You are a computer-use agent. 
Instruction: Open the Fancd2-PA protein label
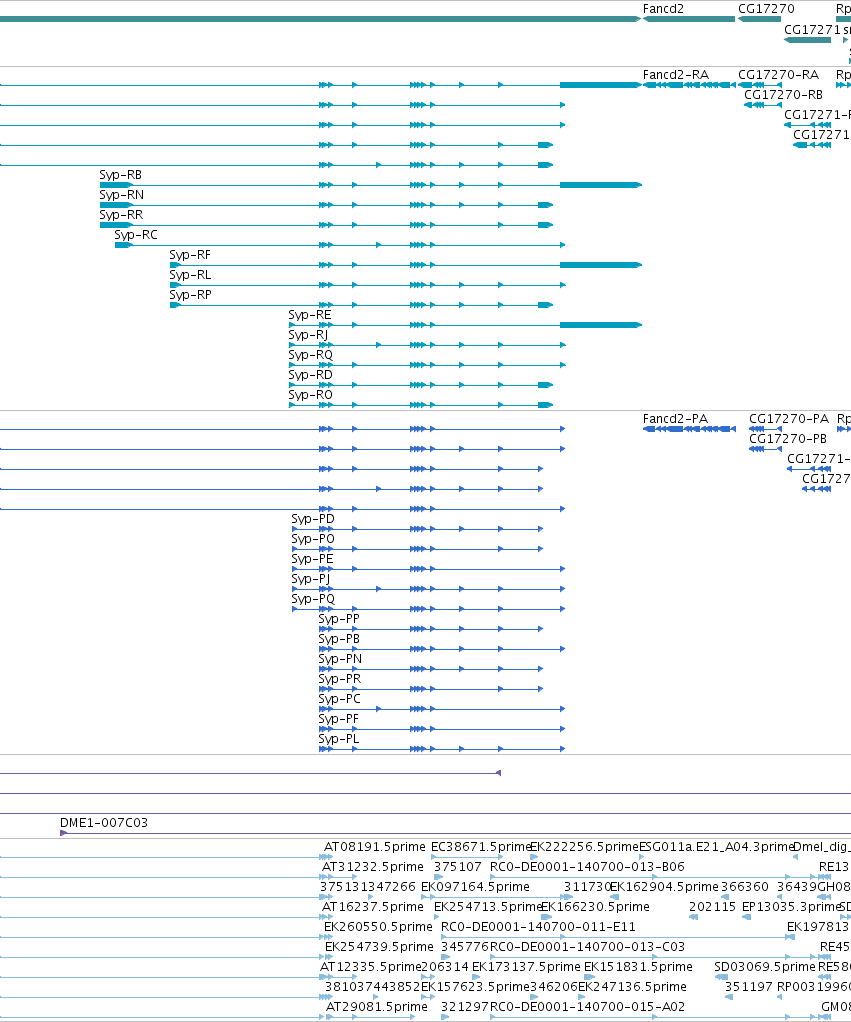tap(675, 419)
